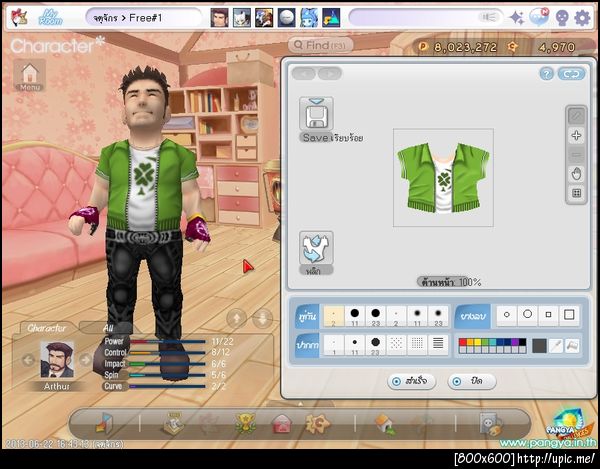Toggle the grid tool icon
600x469 pixels.
pos(576,193)
